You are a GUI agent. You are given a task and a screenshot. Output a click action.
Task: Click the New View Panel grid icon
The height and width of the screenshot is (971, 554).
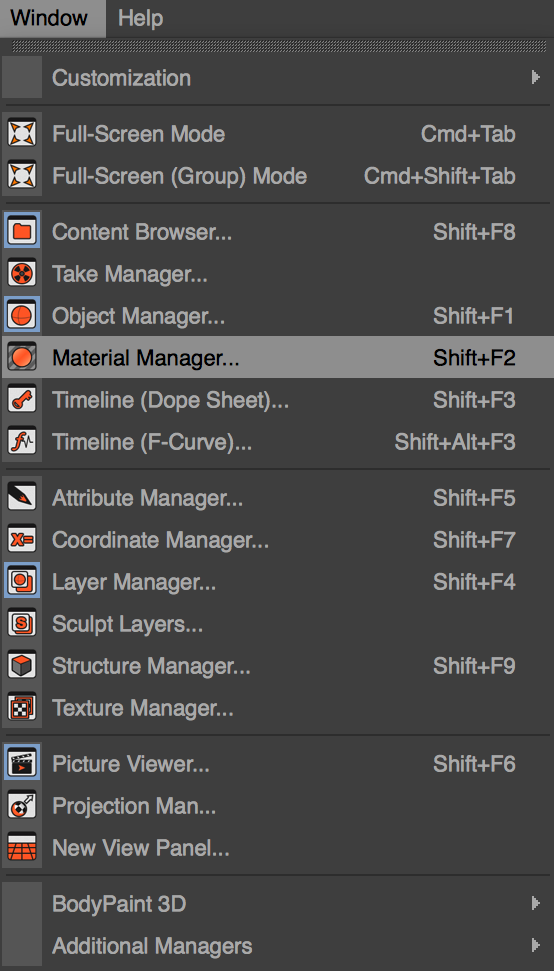(x=22, y=847)
